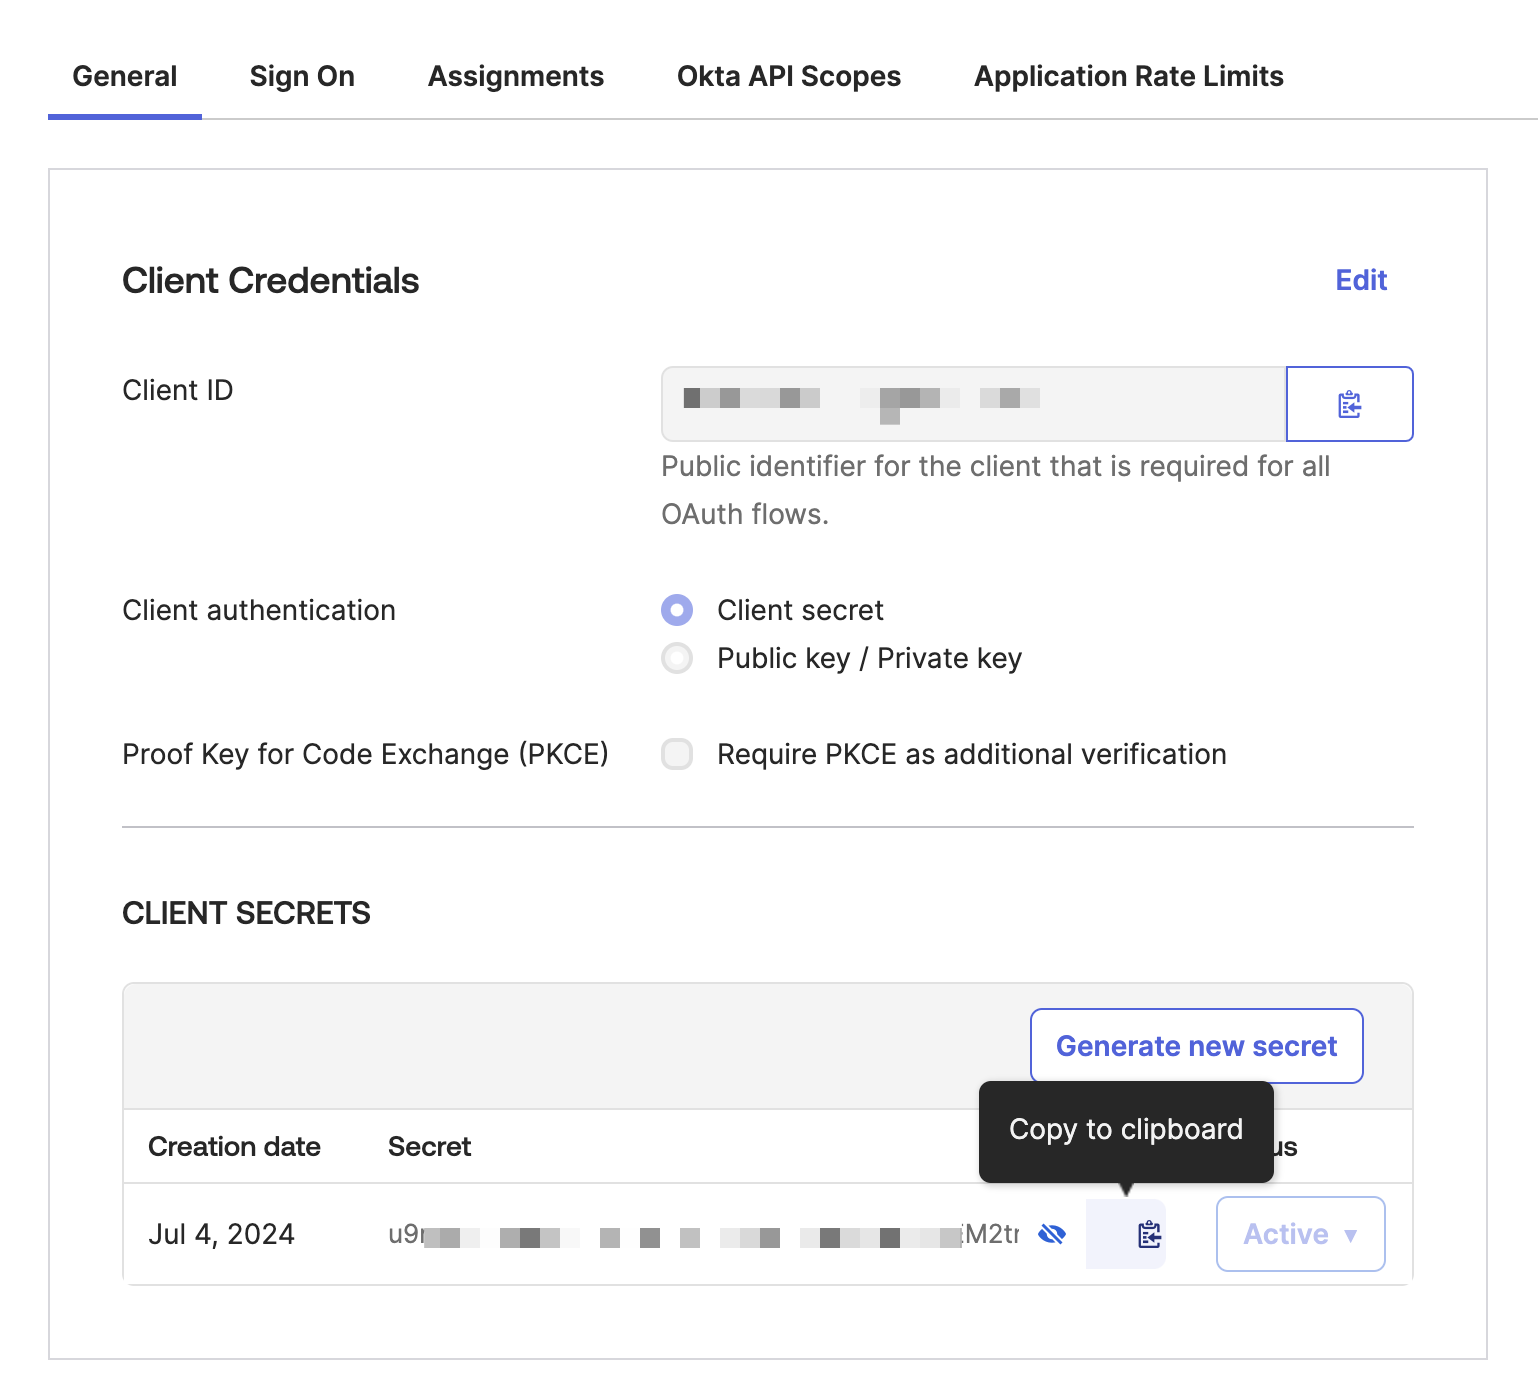Screen dimensions: 1538x1394
Task: Show the hidden client secret value
Action: coord(1053,1234)
